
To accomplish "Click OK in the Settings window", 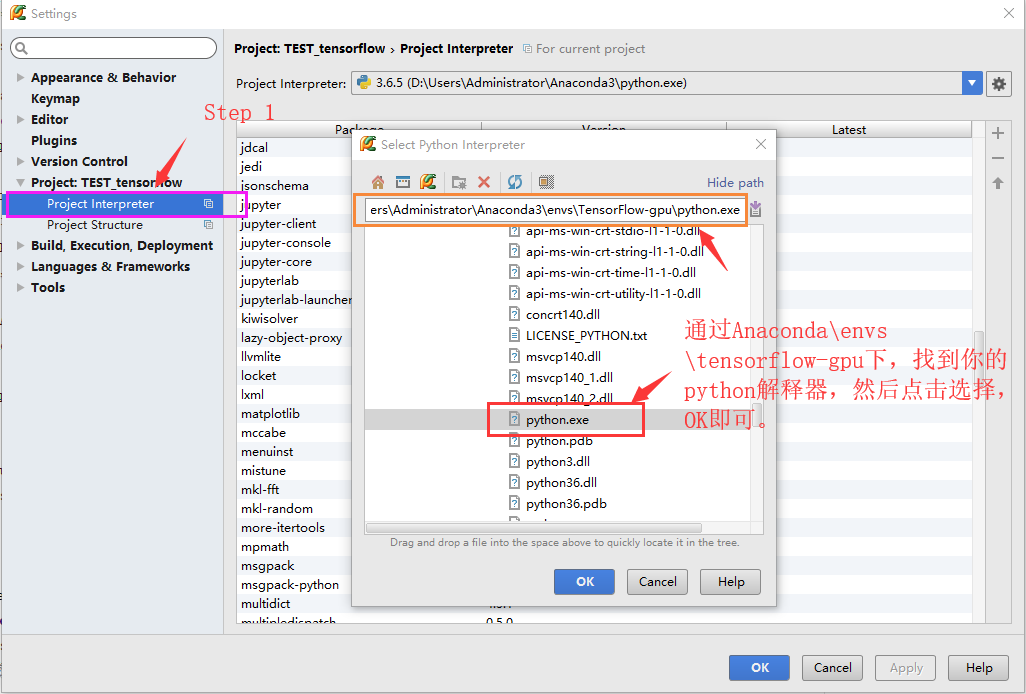I will pyautogui.click(x=759, y=668).
